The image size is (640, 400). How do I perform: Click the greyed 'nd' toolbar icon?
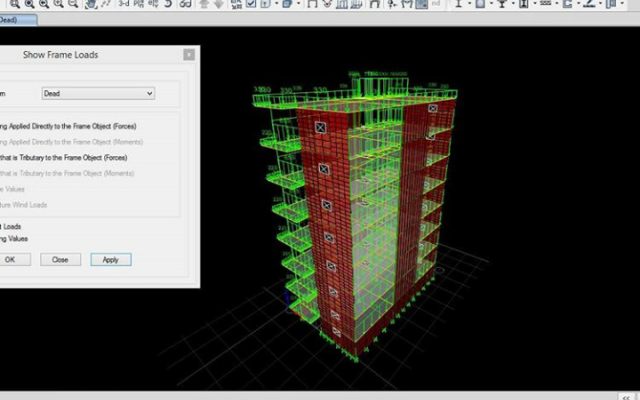point(436,4)
